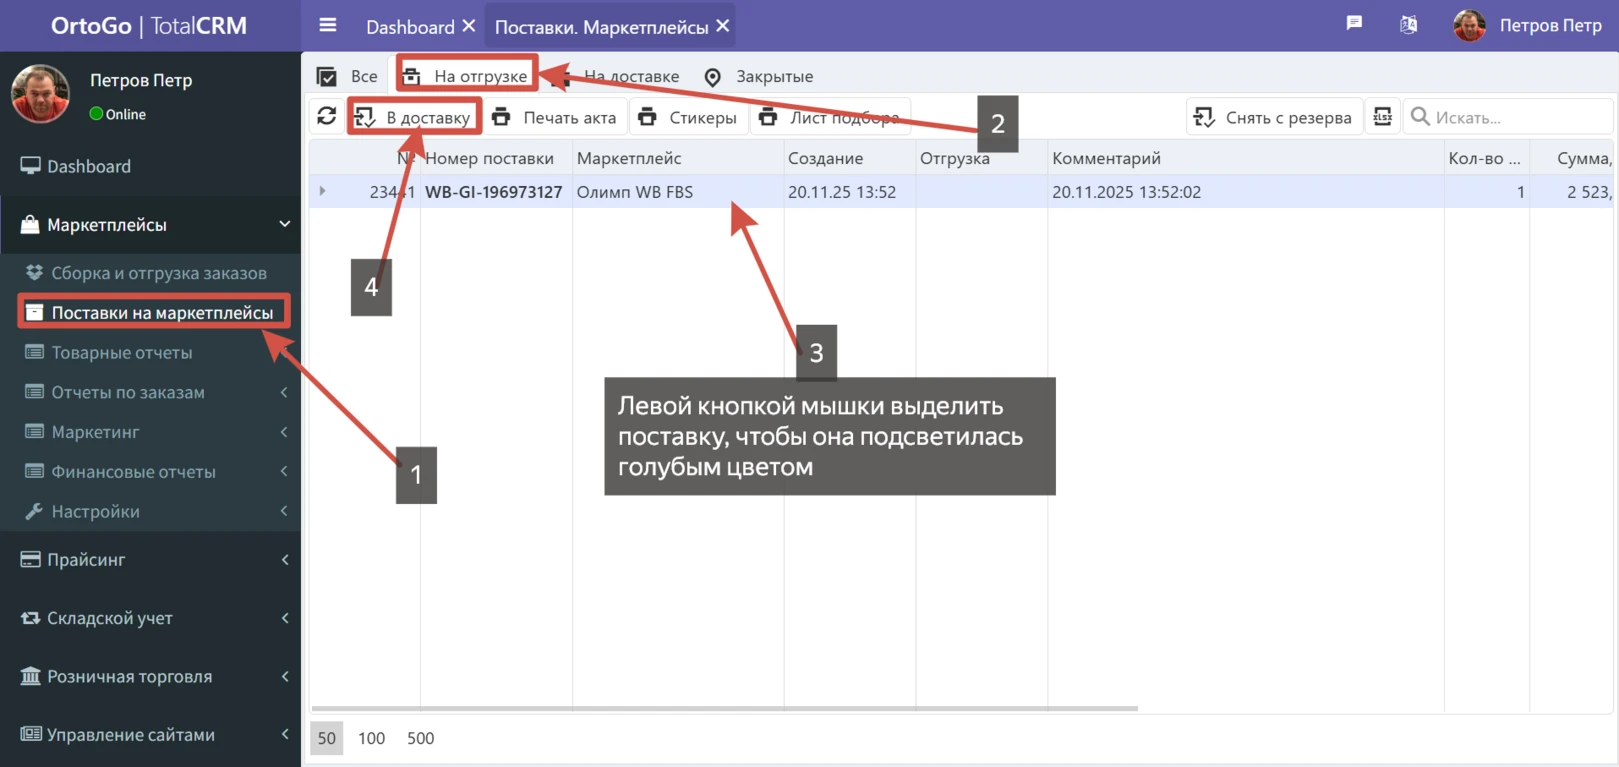This screenshot has width=1619, height=767.
Task: Expand the Складской учет sidebar menu
Action: (x=150, y=618)
